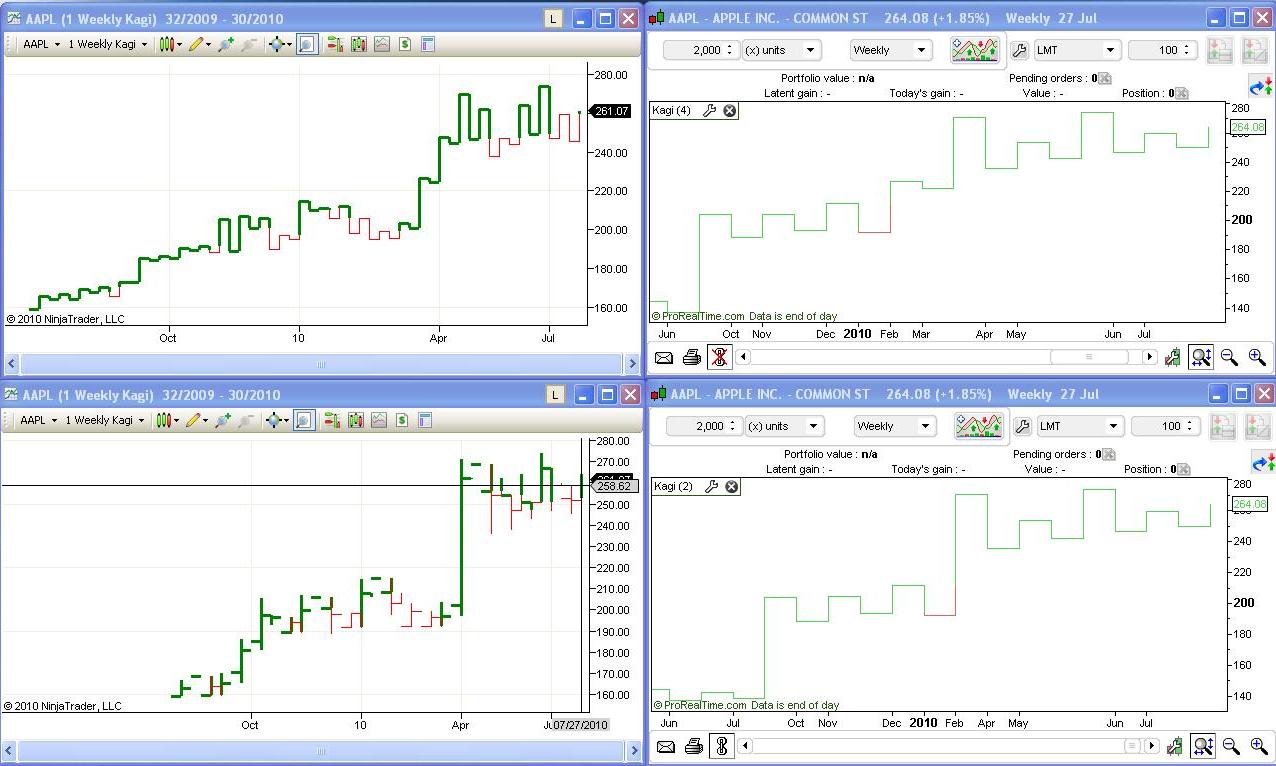This screenshot has width=1276, height=766.
Task: Click the Pending orders cancel button in top ProRealTime window
Action: 1105,78
